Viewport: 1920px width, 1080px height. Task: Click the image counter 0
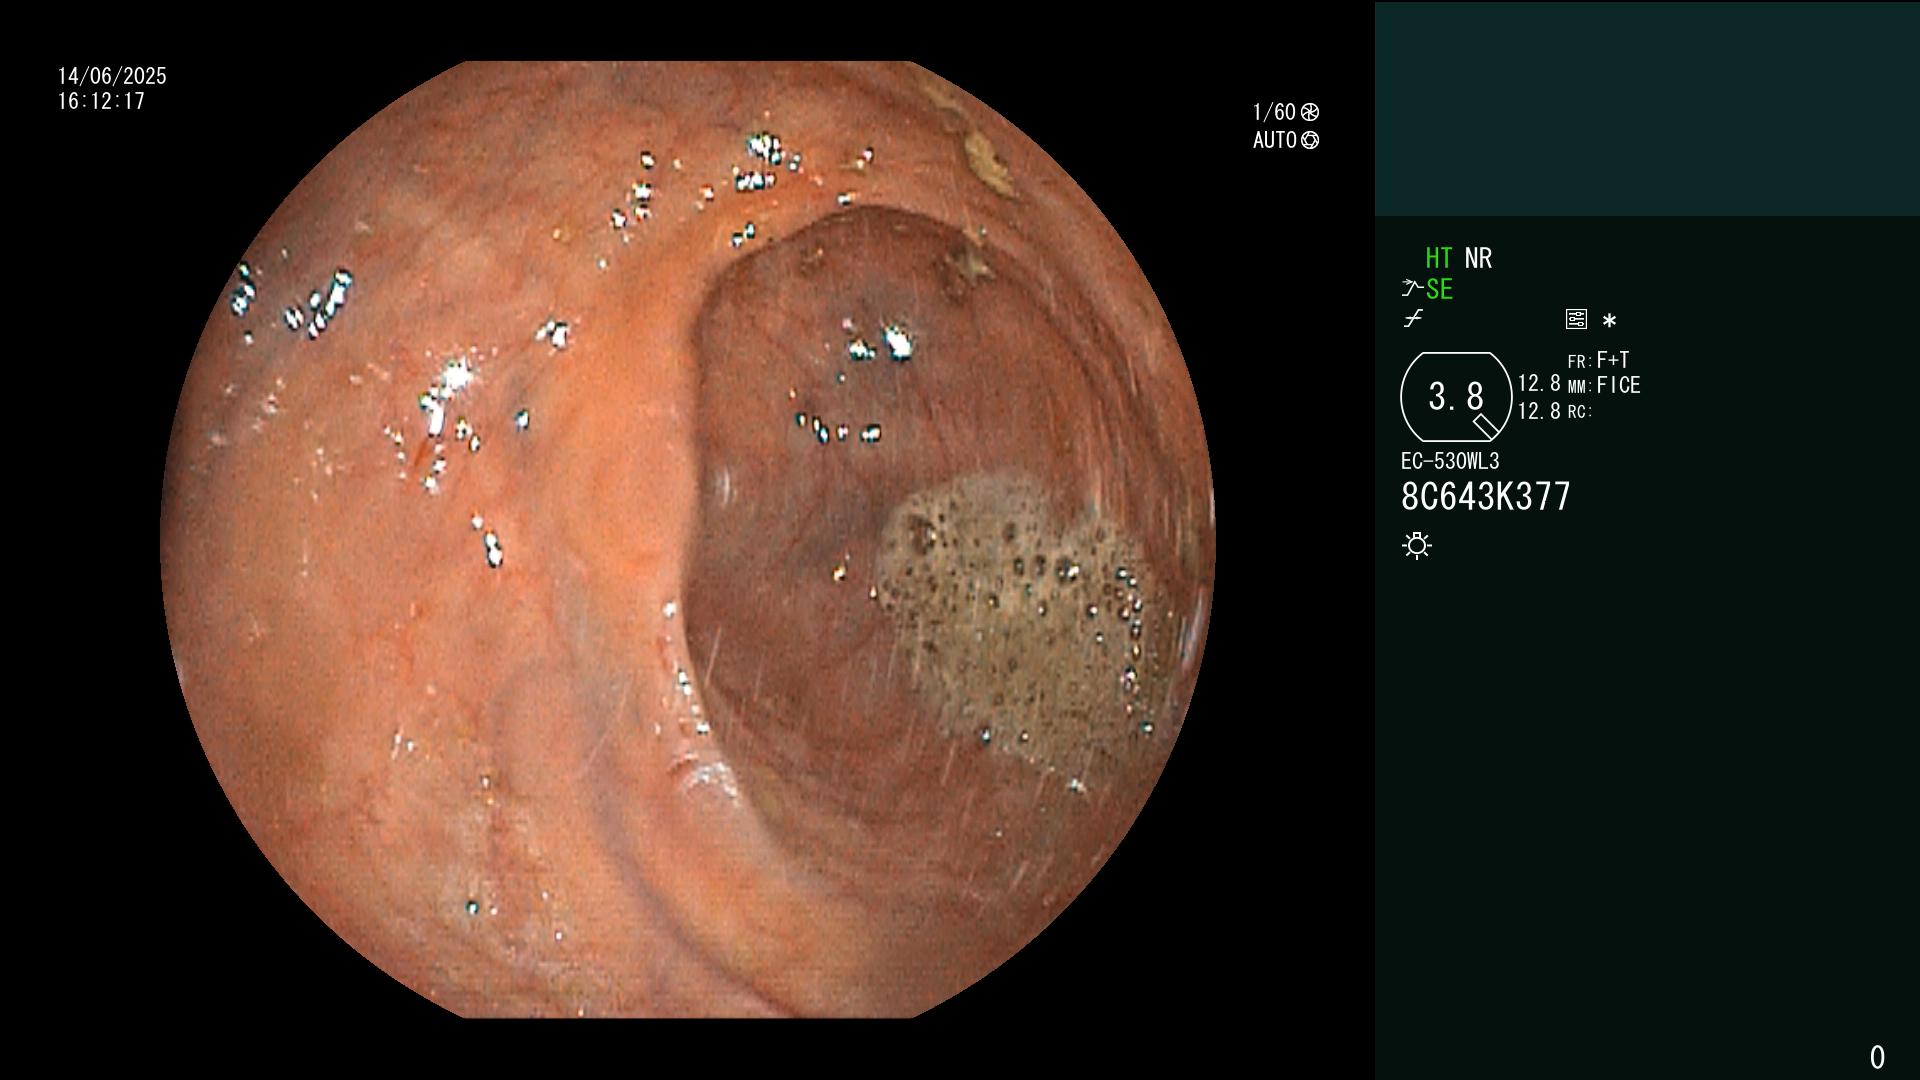[x=1877, y=1057]
